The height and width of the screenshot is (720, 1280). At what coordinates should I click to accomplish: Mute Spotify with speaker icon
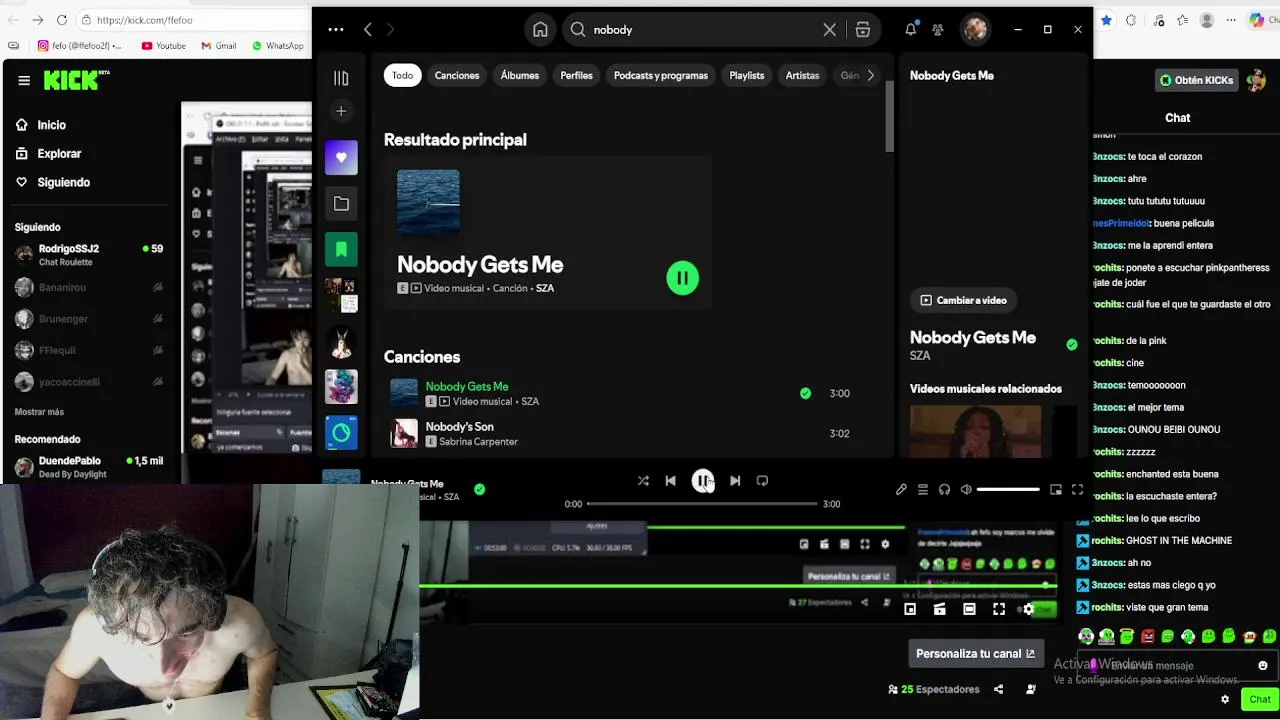[966, 490]
